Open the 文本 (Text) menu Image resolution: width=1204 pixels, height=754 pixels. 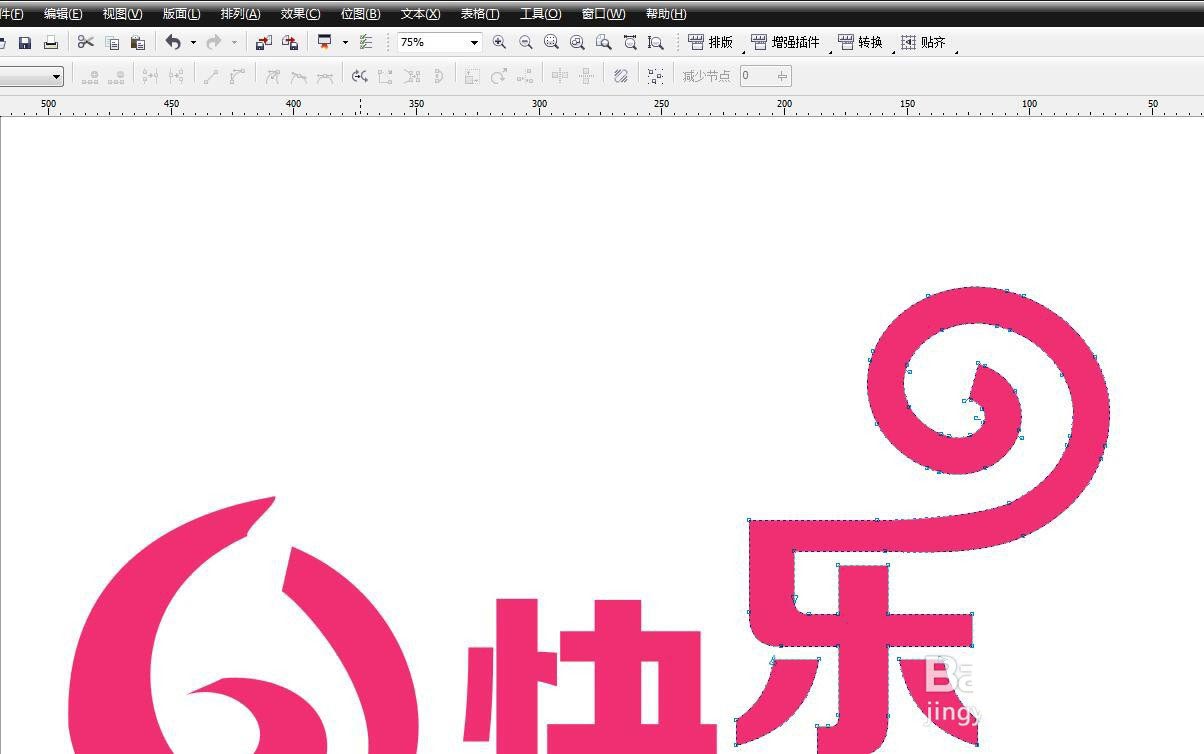pyautogui.click(x=418, y=13)
